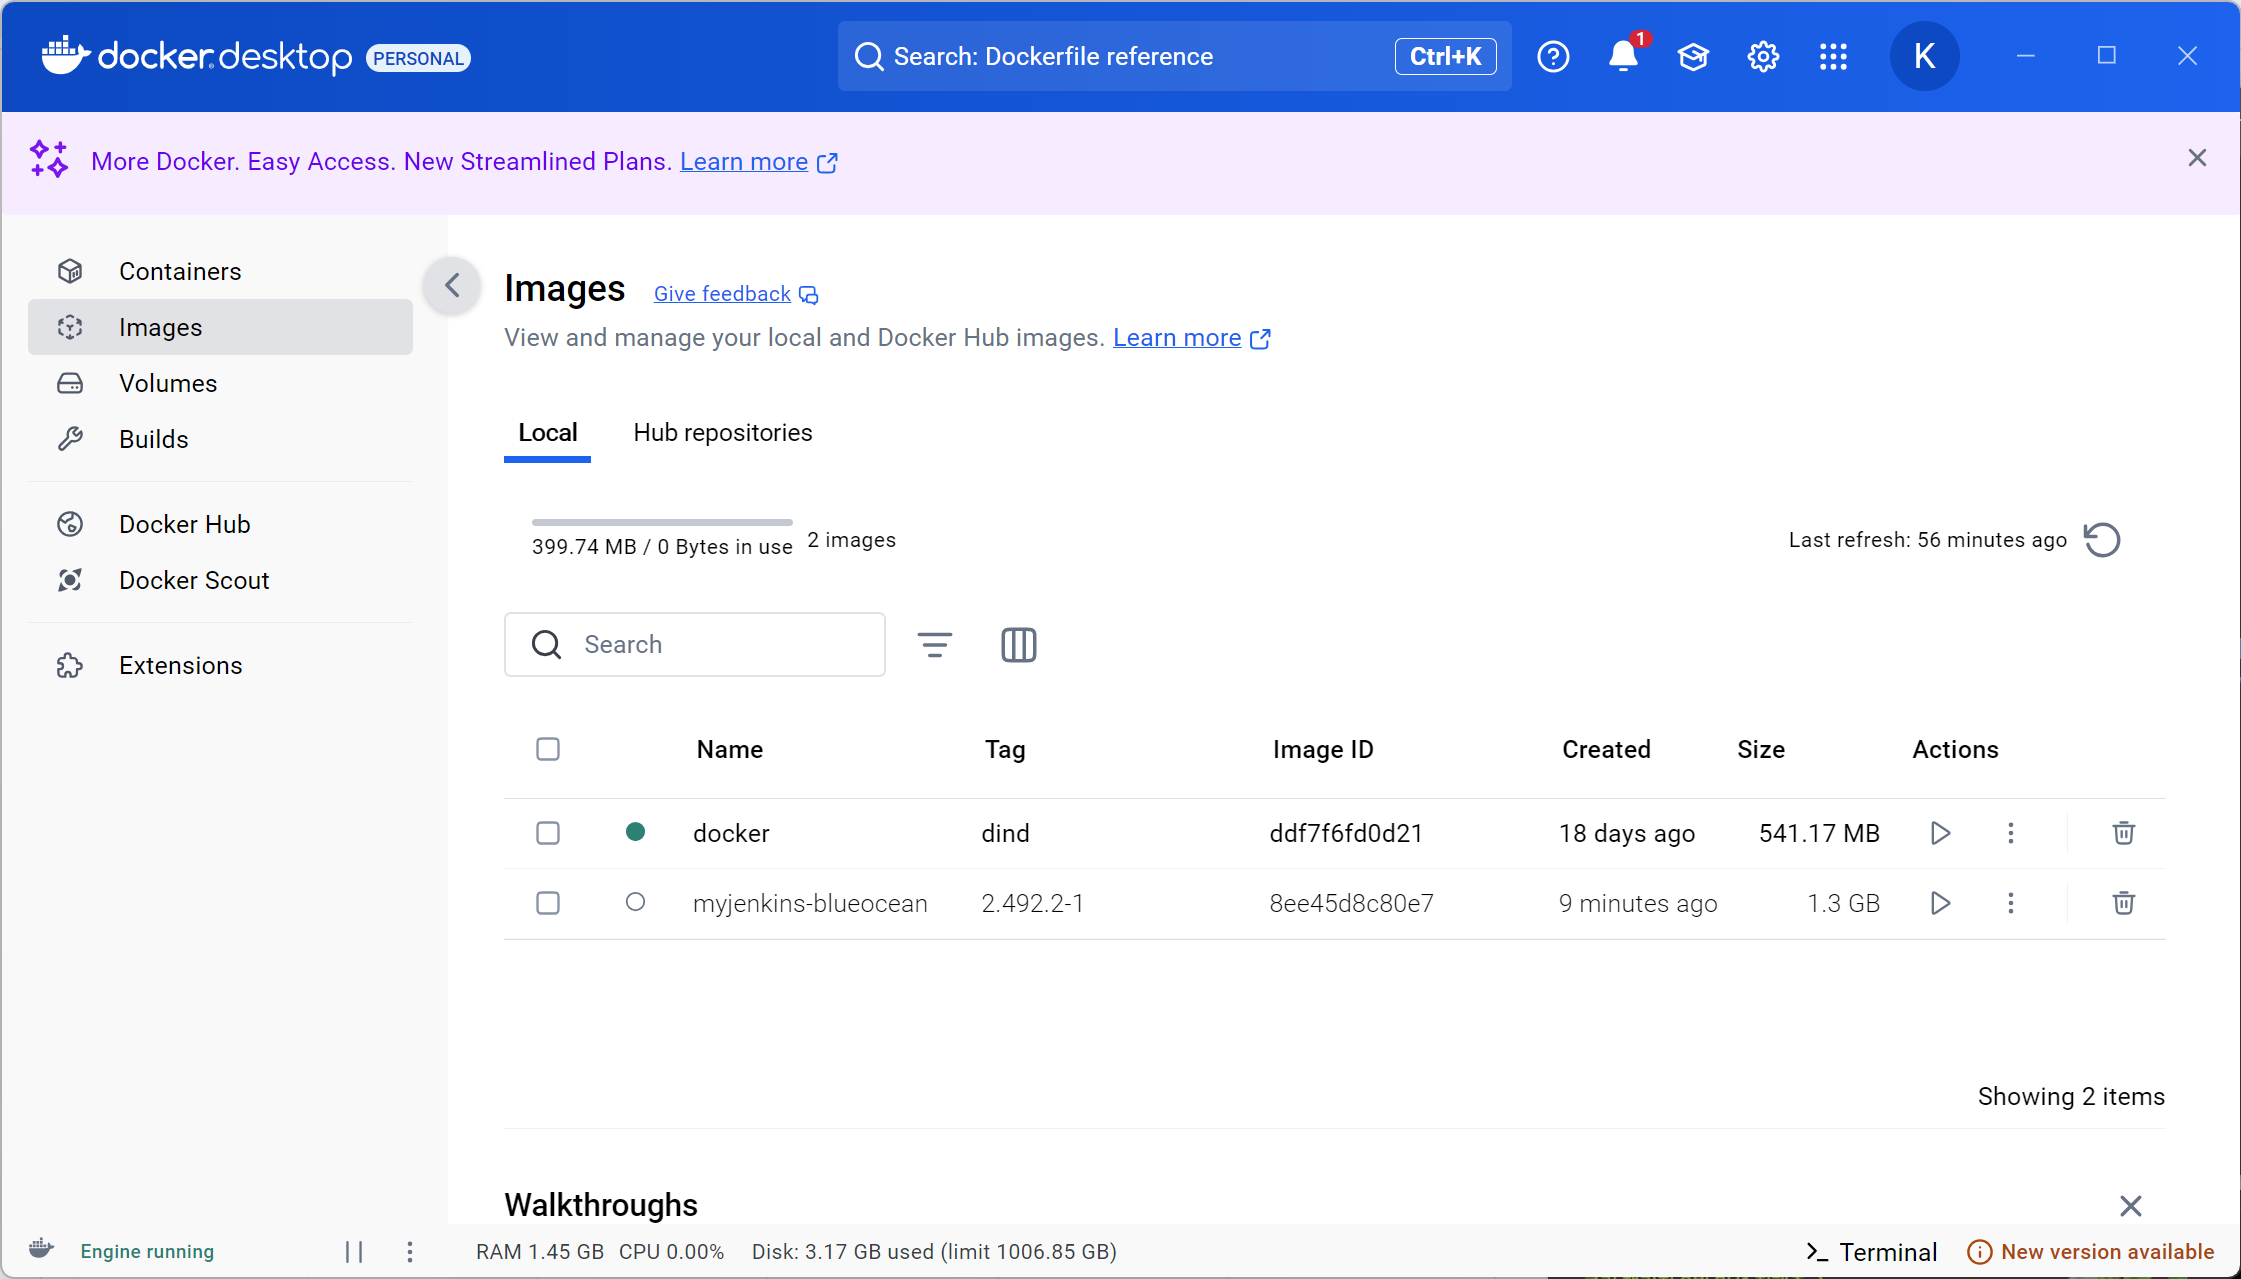Open the filter options icon
The height and width of the screenshot is (1279, 2241).
[x=934, y=645]
